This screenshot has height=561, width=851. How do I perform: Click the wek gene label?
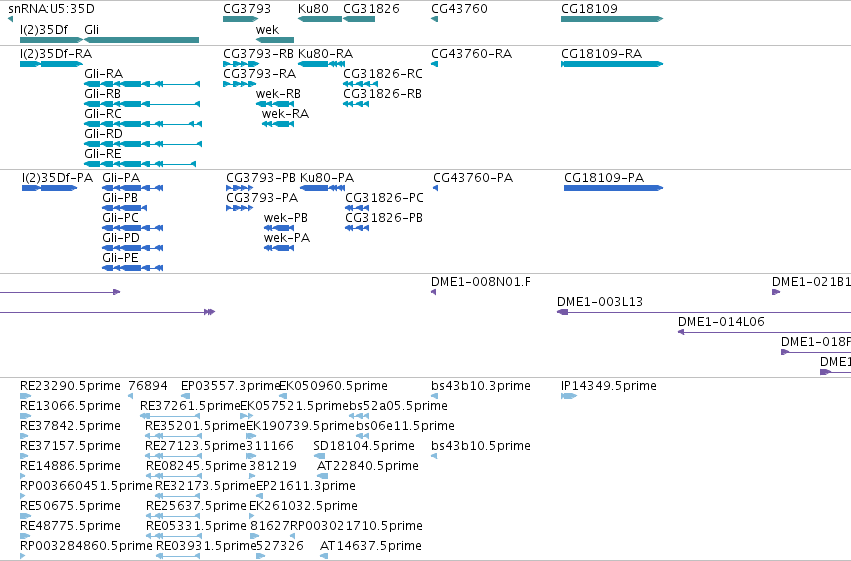point(267,29)
